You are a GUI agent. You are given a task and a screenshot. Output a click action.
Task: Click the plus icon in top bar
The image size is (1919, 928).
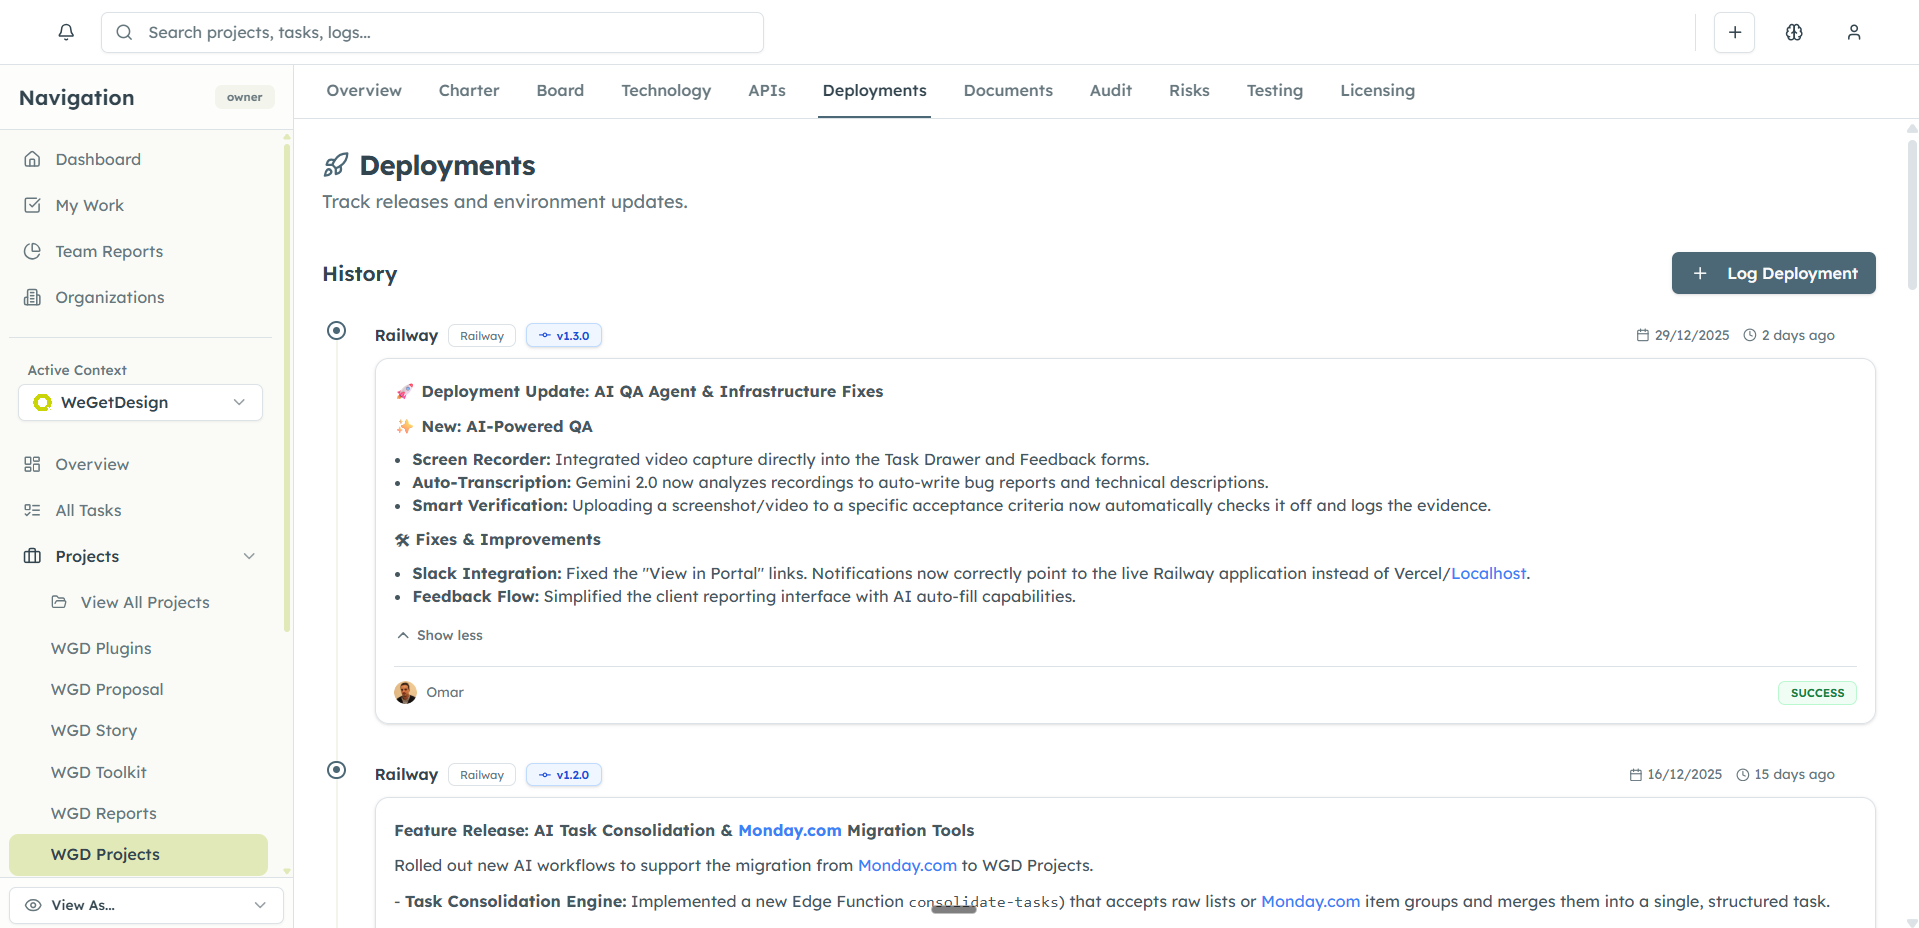point(1734,32)
